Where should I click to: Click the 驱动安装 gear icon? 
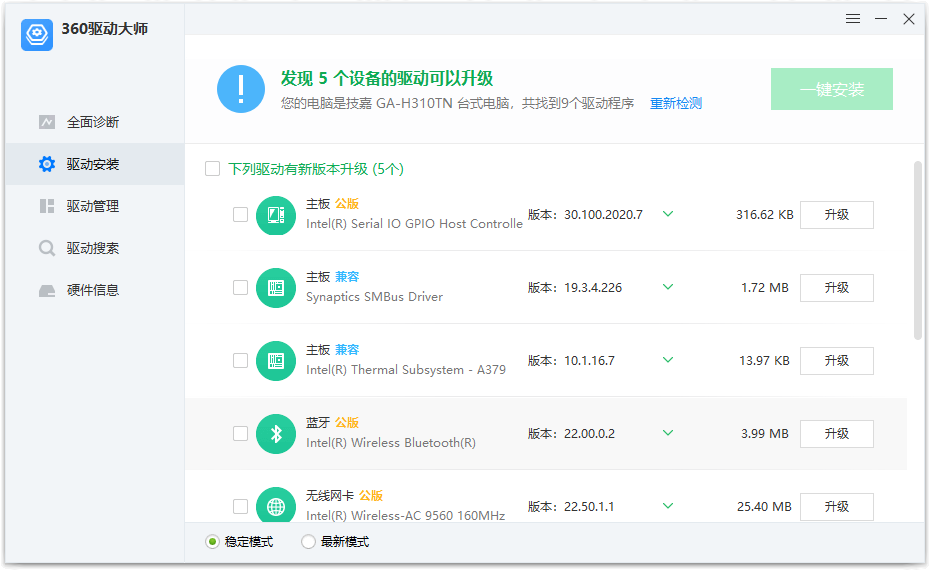pyautogui.click(x=47, y=164)
